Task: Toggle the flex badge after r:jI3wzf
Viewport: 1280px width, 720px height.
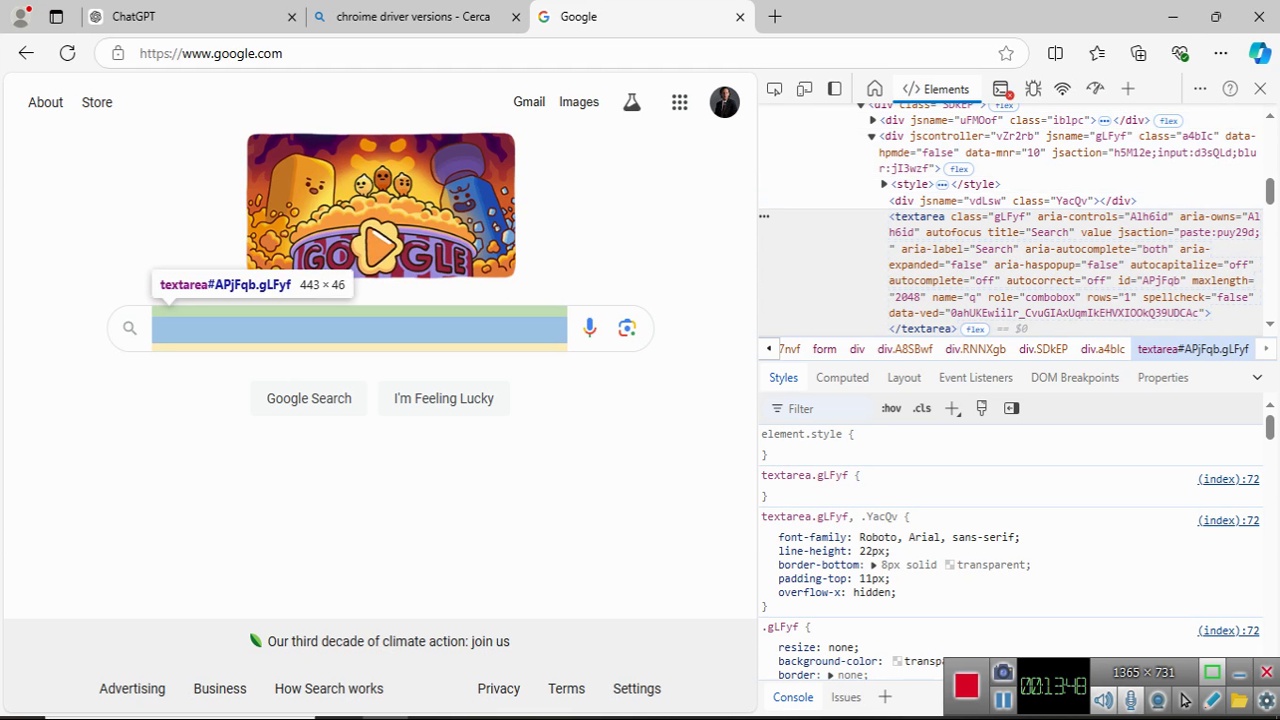Action: 959,169
